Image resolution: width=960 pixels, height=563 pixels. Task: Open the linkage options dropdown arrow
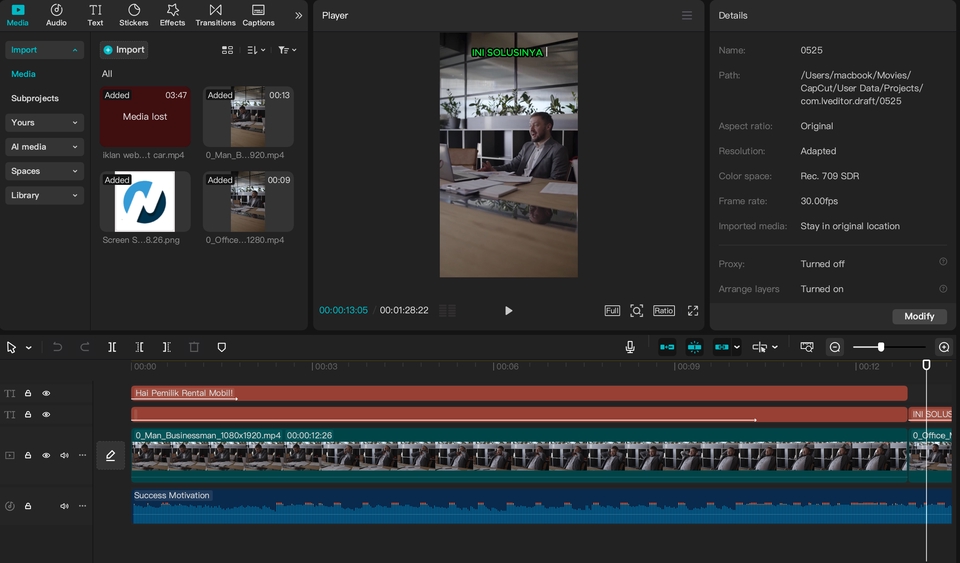coord(737,347)
